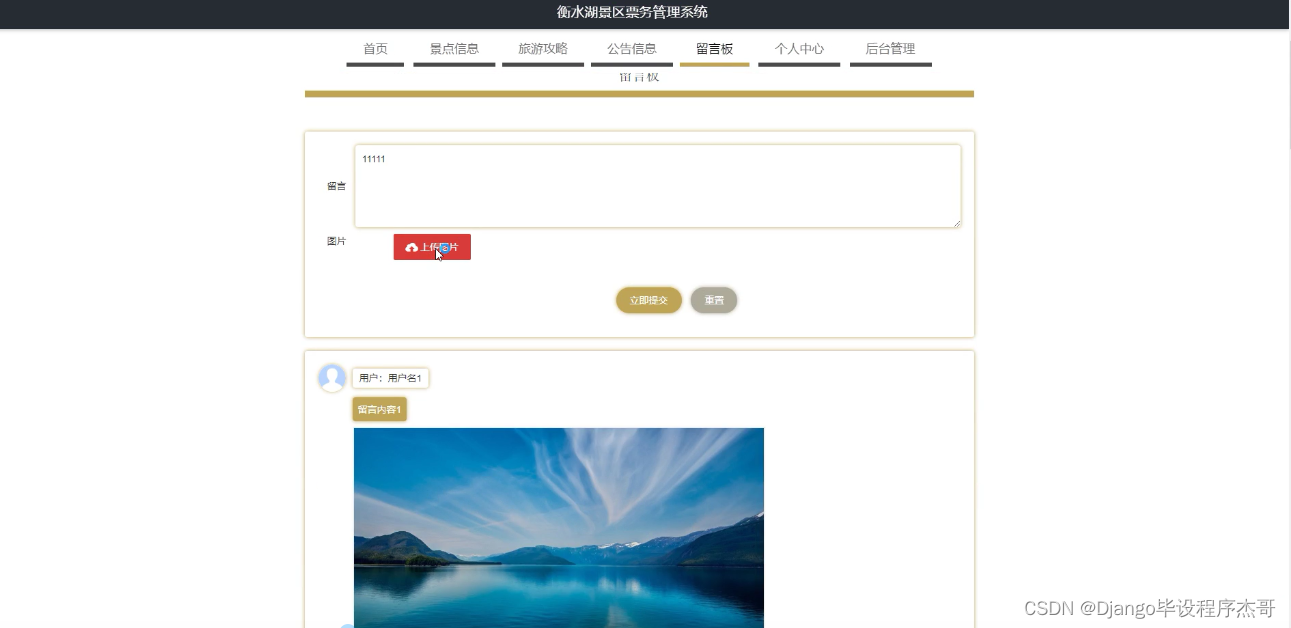Screen dimensions: 1291x628
Task: Open the 景点信息 tab
Action: click(453, 48)
